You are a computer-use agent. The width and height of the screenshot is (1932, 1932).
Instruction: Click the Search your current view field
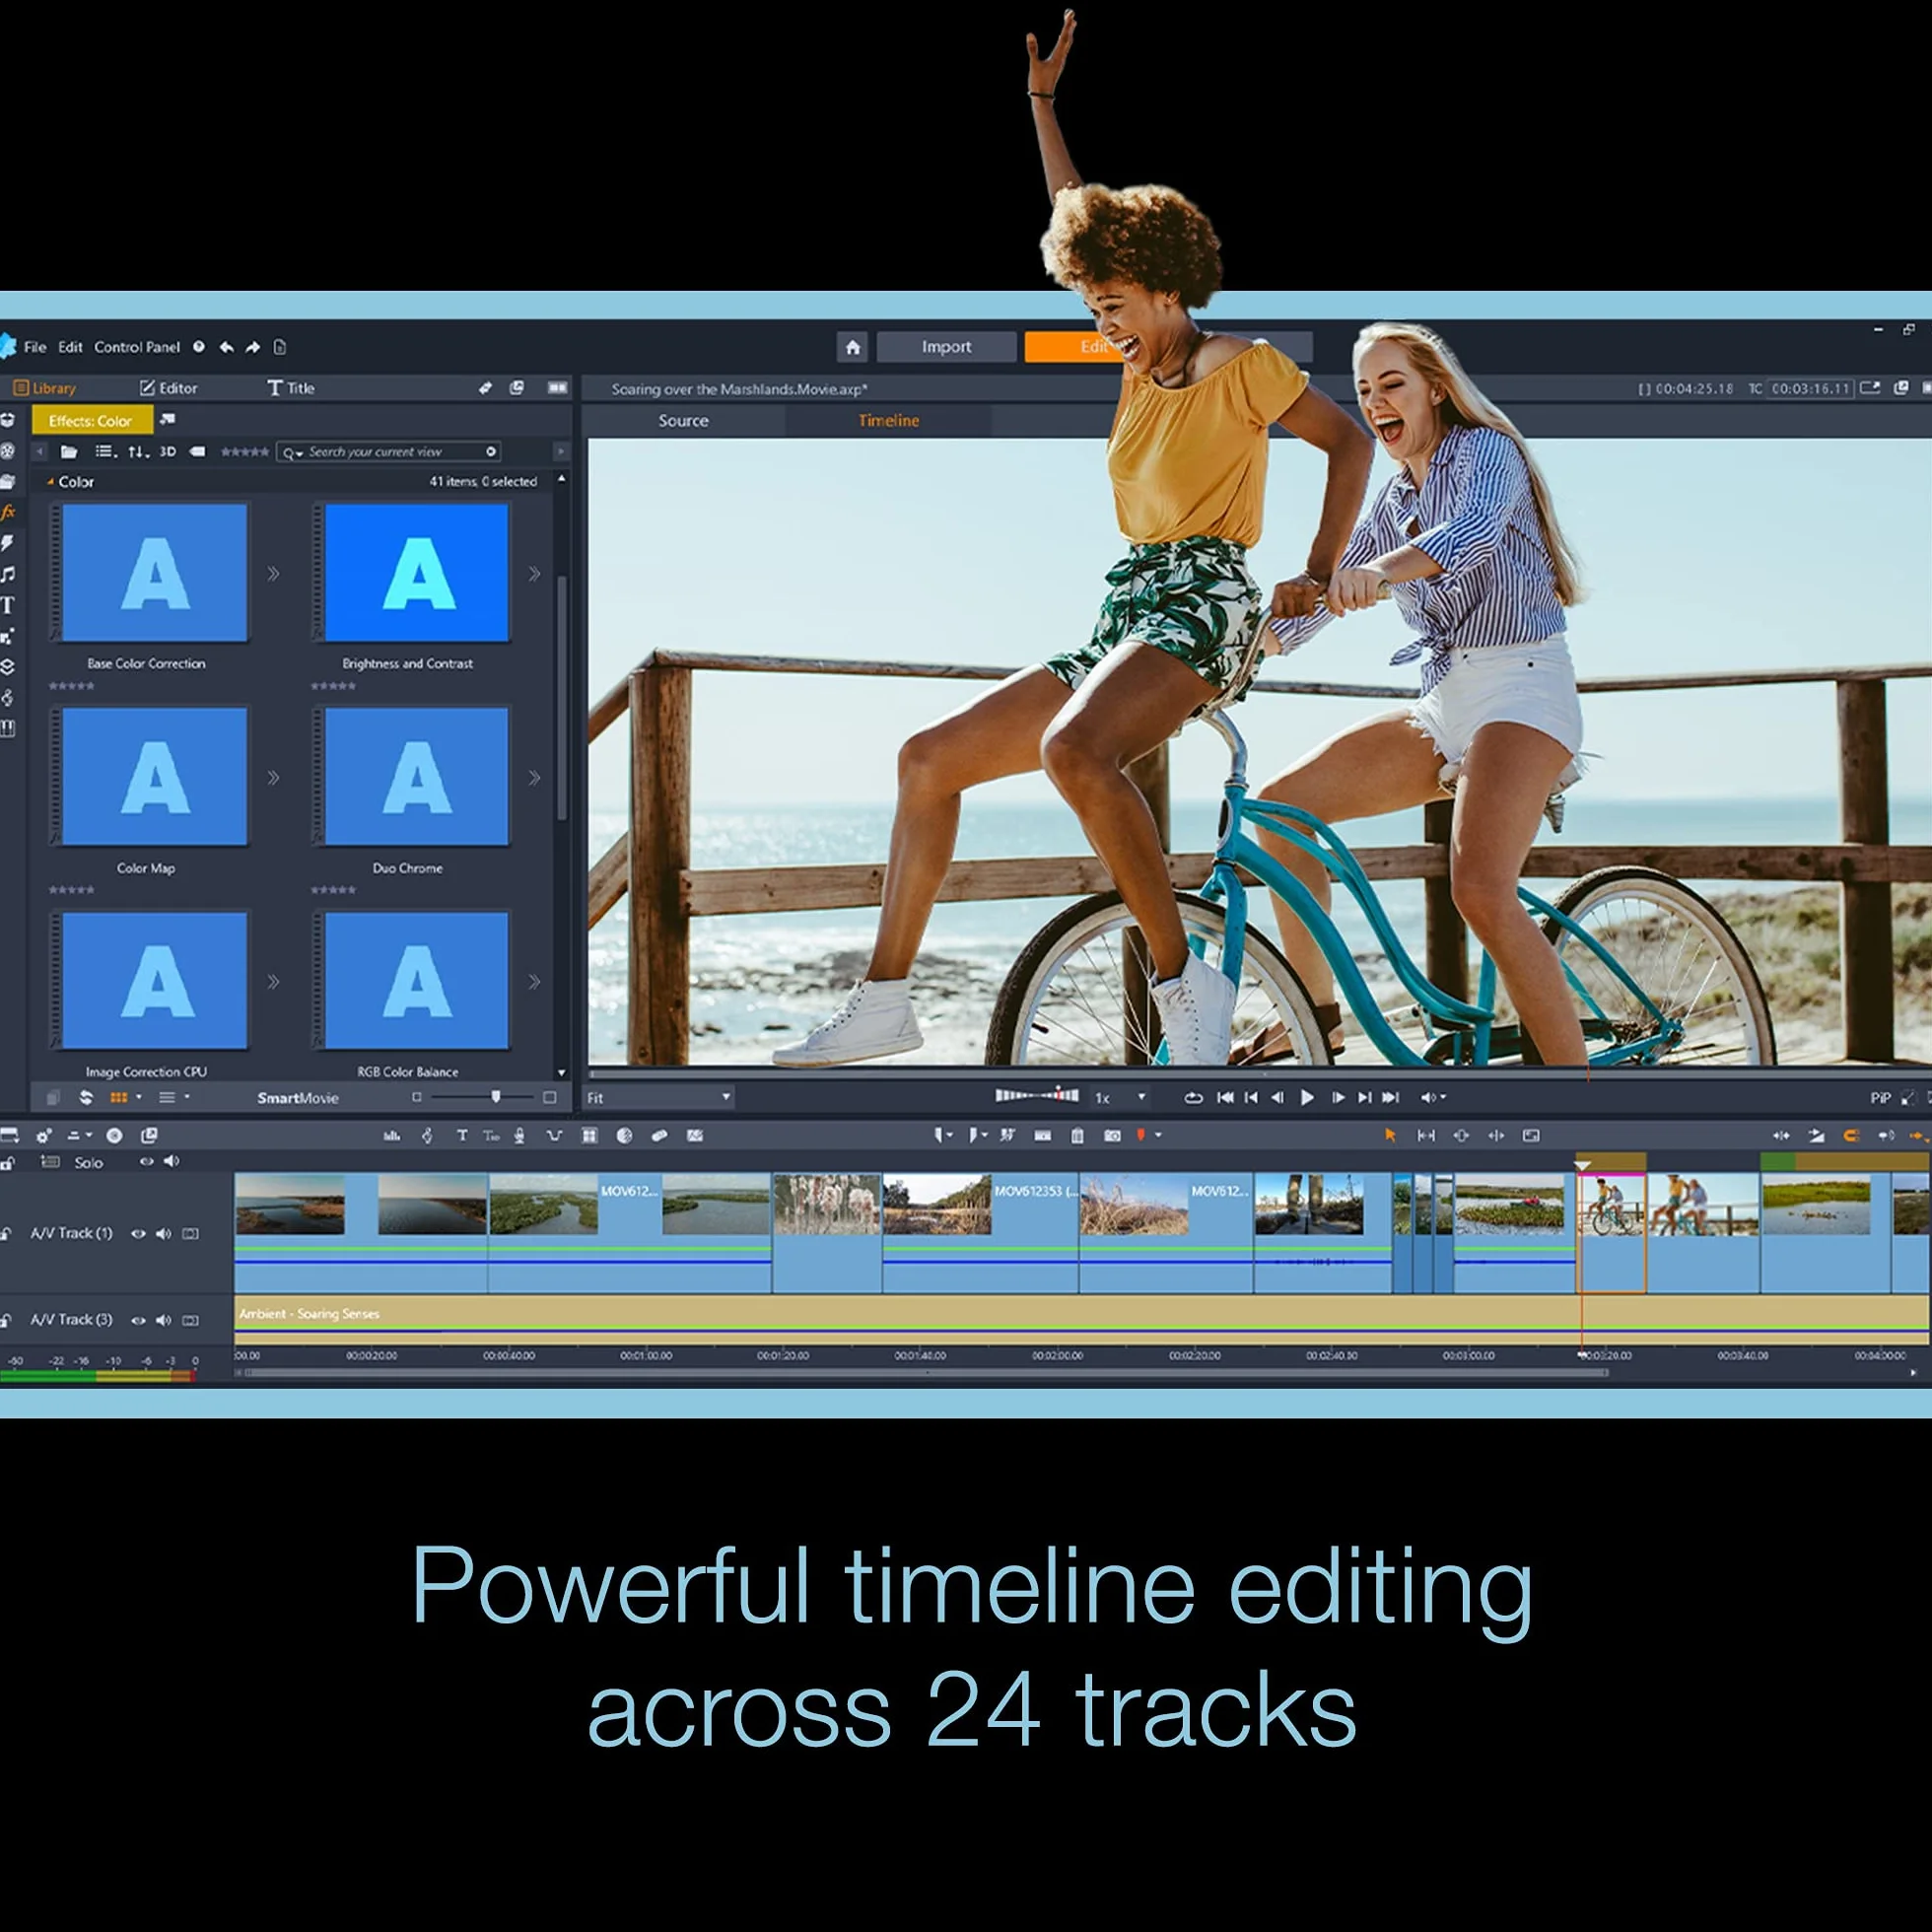(389, 452)
